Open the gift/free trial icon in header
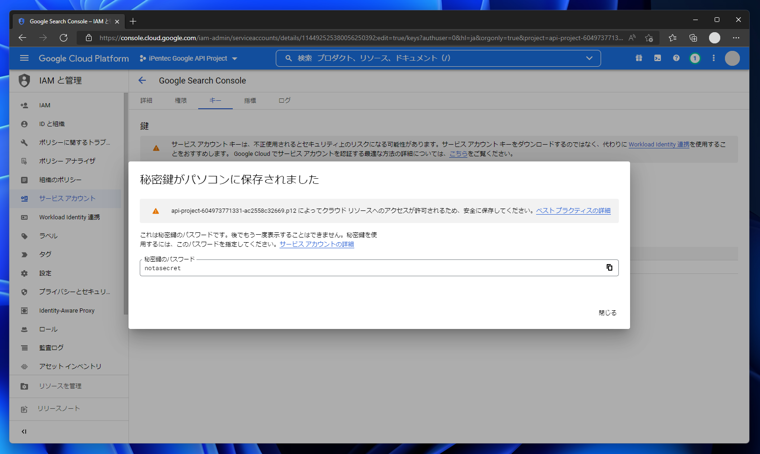The height and width of the screenshot is (454, 760). (638, 58)
